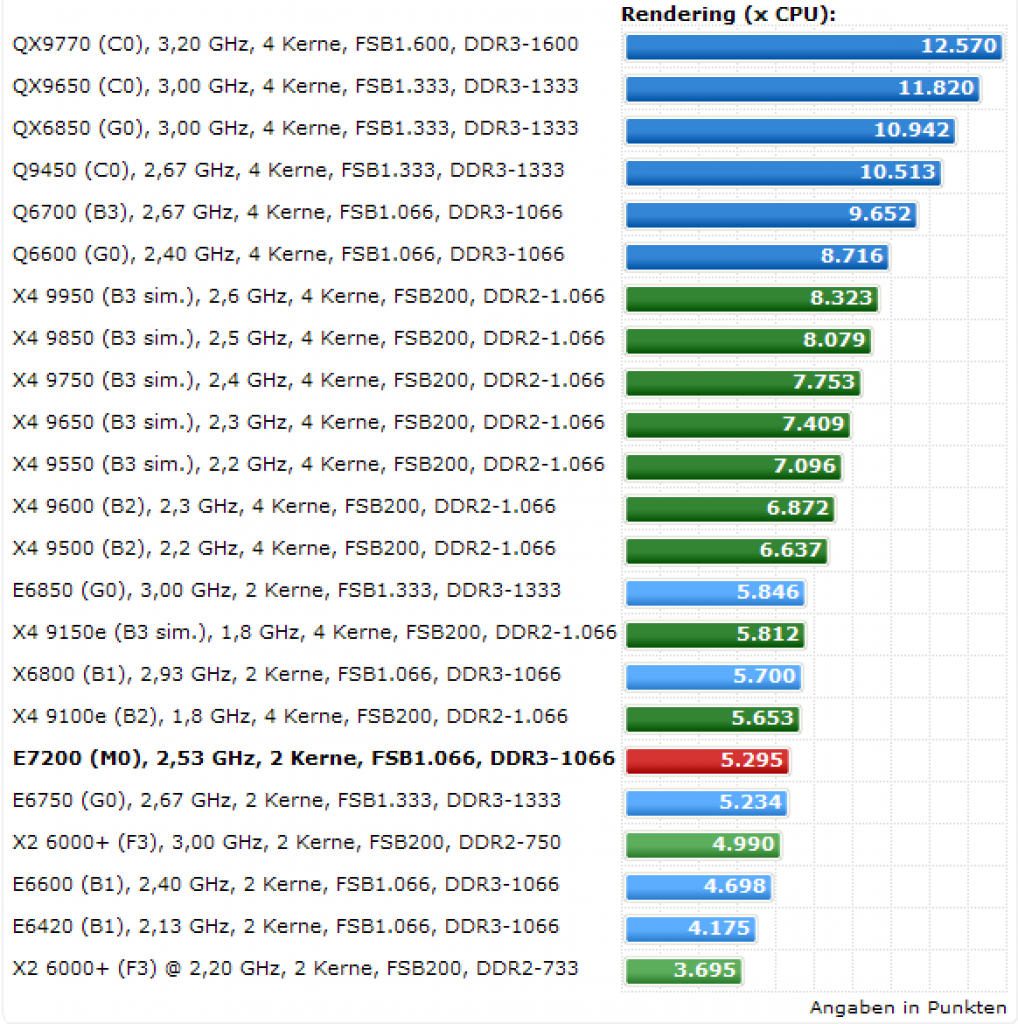Click the 10.513 bar
Image resolution: width=1018 pixels, height=1024 pixels.
[x=784, y=173]
